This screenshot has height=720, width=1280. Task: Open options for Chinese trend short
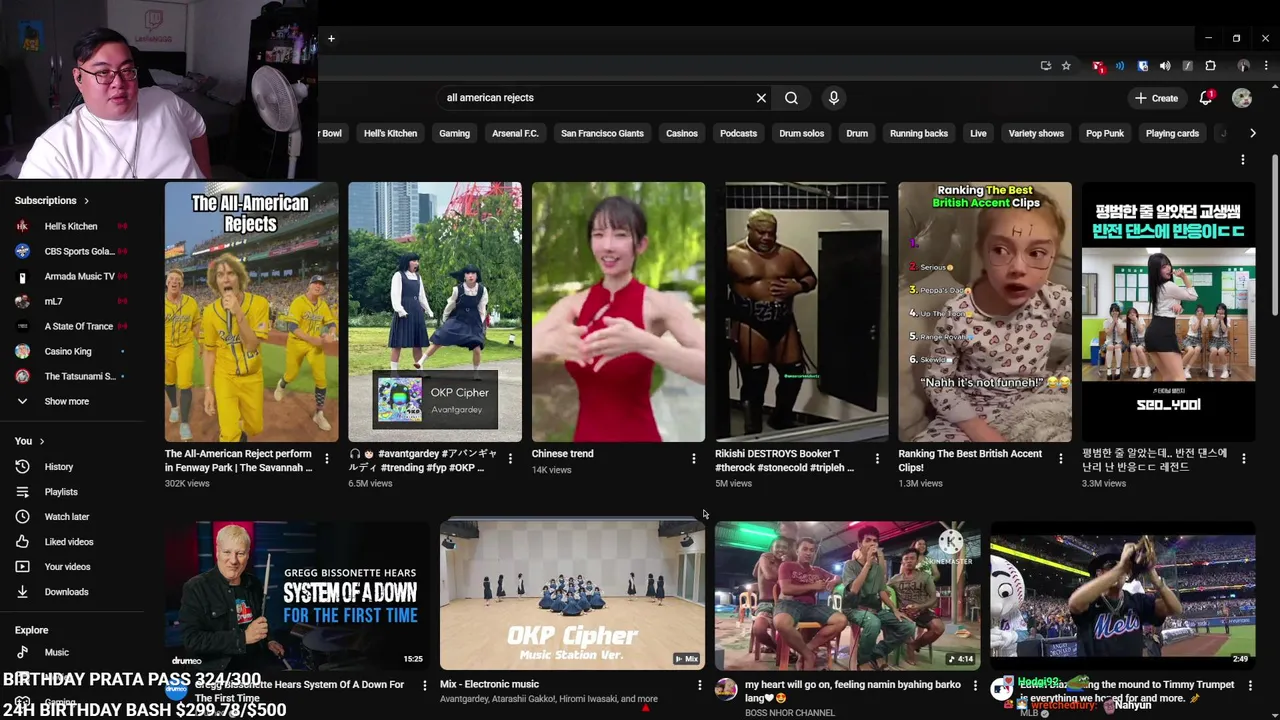[x=693, y=459]
